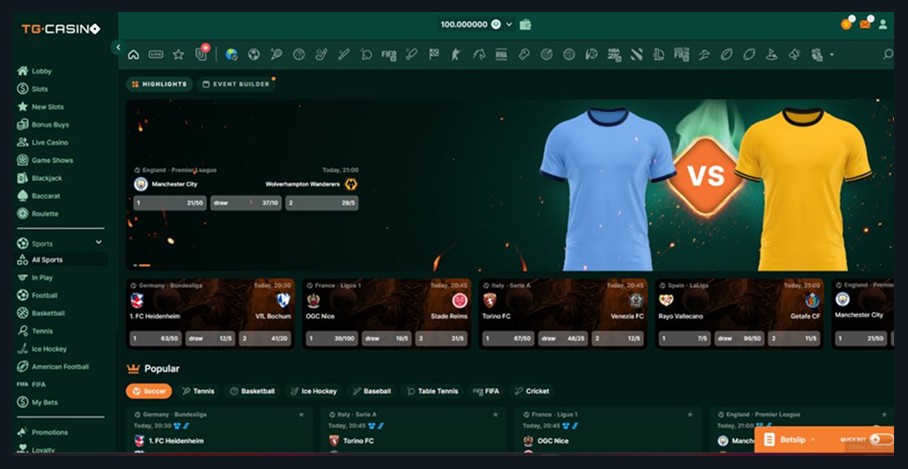Open the search magnifier icon

pyautogui.click(x=887, y=54)
